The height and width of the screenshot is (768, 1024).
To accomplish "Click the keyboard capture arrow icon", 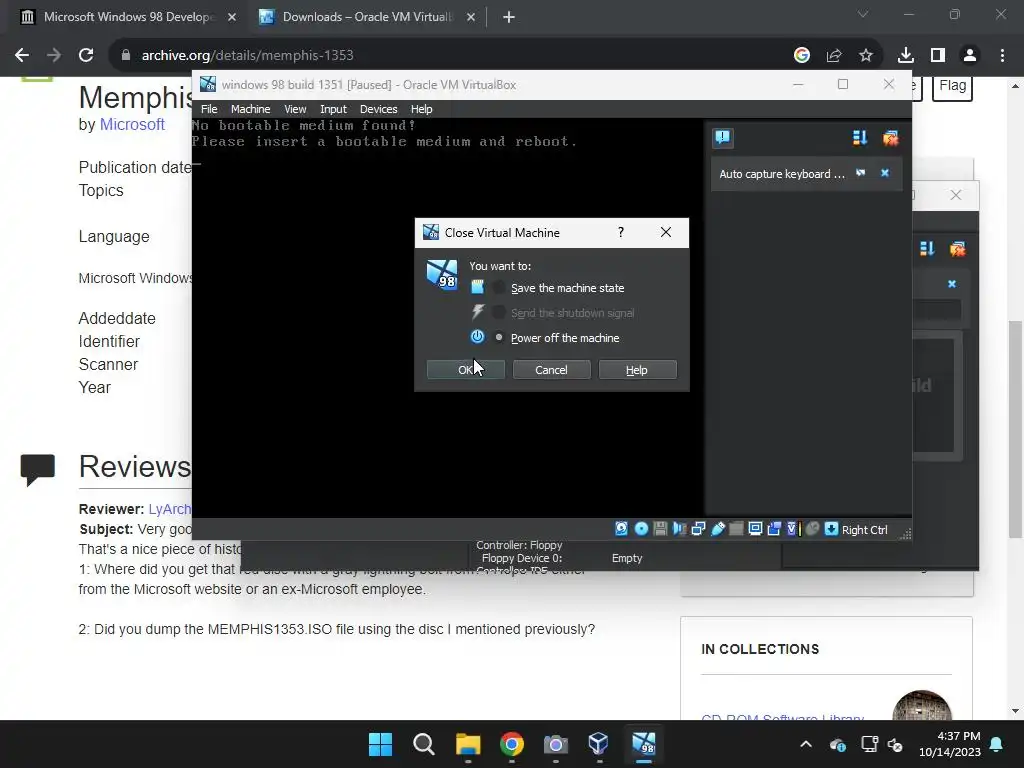I will point(831,529).
